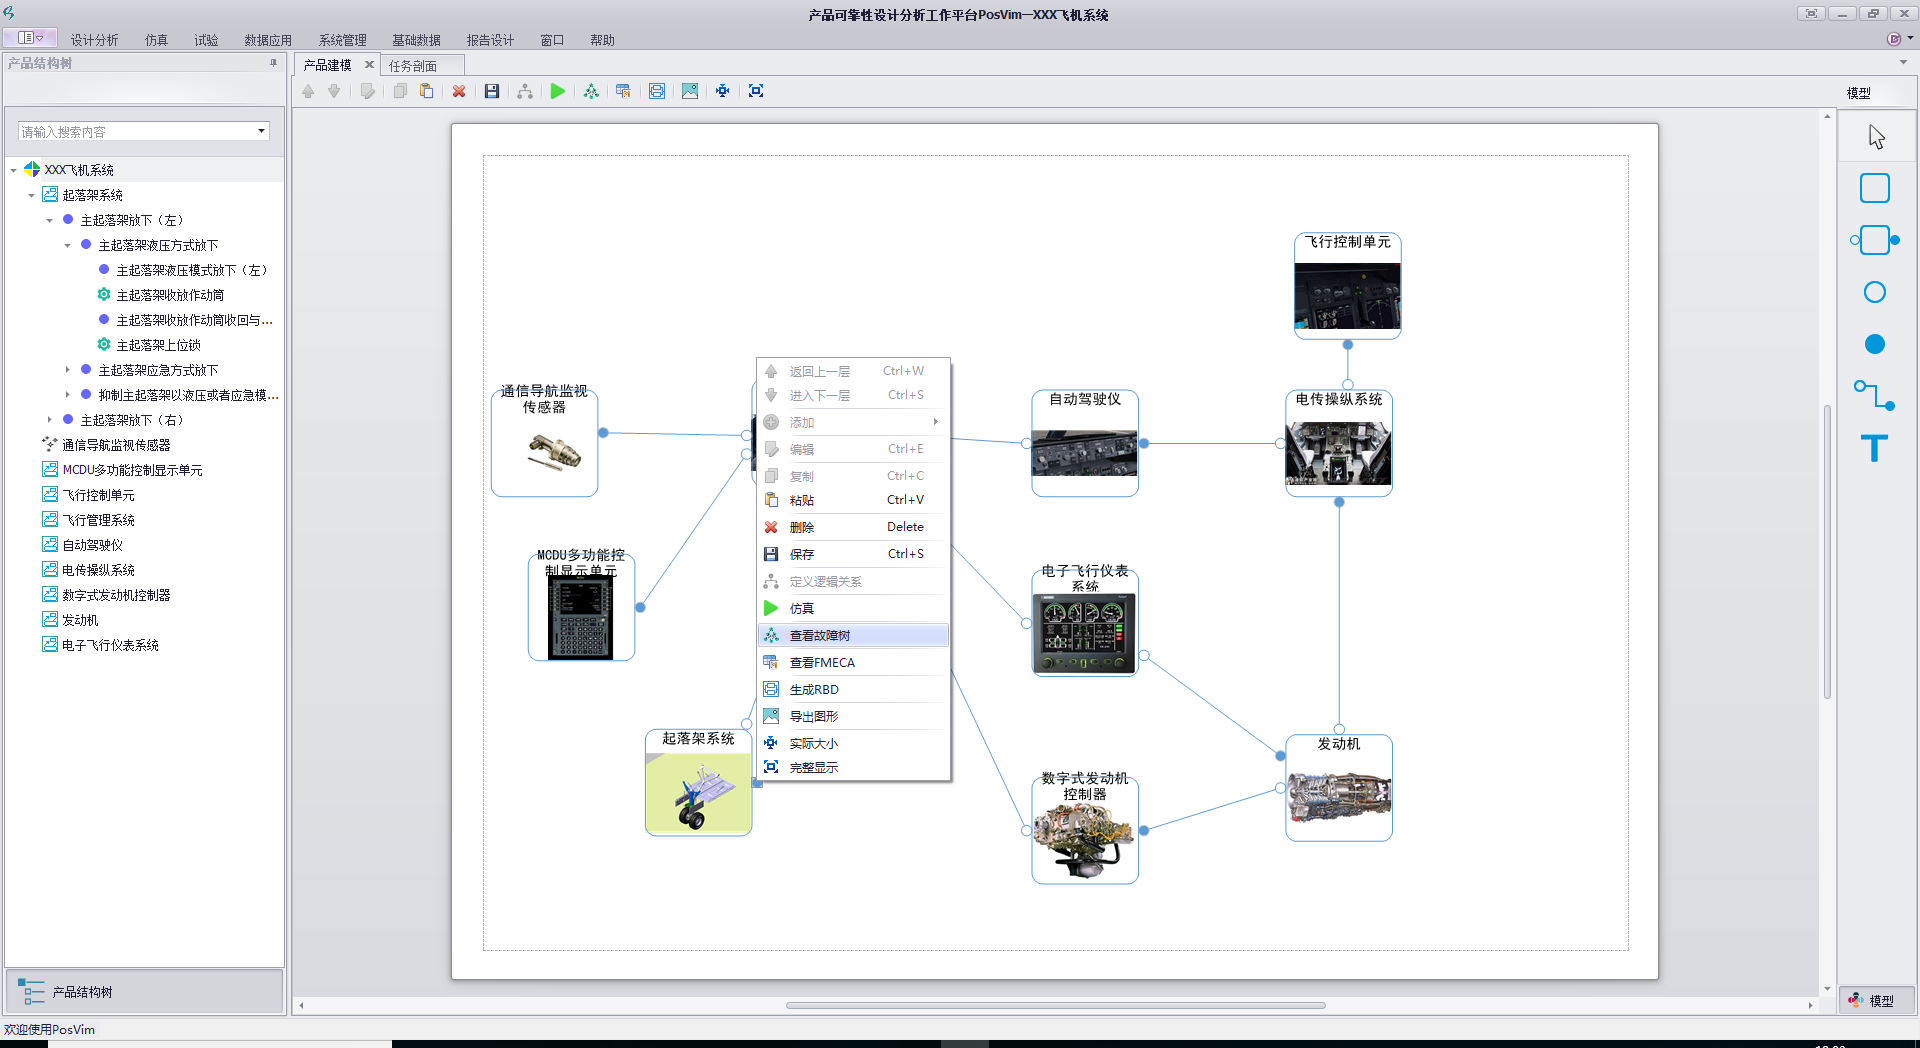Image resolution: width=1920 pixels, height=1048 pixels.
Task: Toggle the 模型 panel at bottom right
Action: (1875, 1000)
